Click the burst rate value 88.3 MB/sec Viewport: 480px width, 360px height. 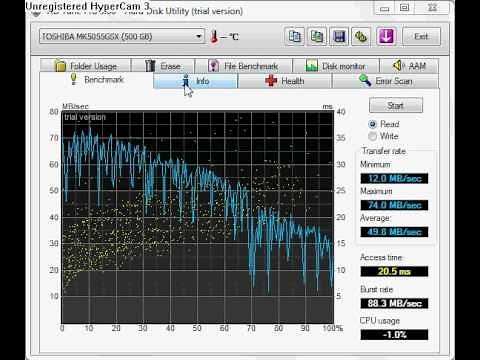point(394,303)
